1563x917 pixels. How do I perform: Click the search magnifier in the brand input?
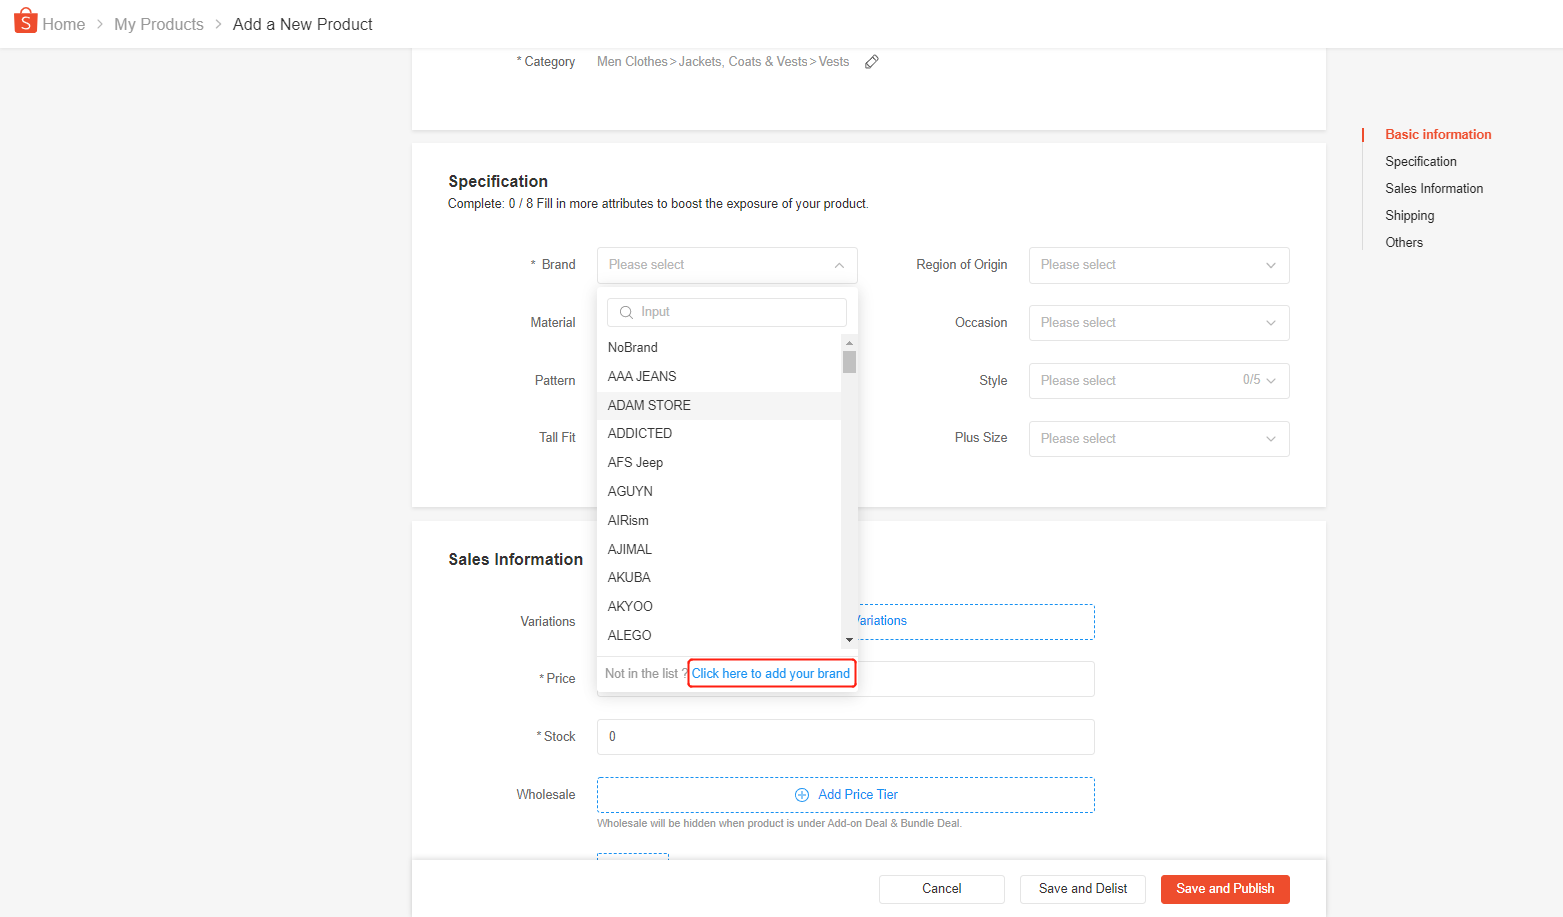click(x=626, y=312)
